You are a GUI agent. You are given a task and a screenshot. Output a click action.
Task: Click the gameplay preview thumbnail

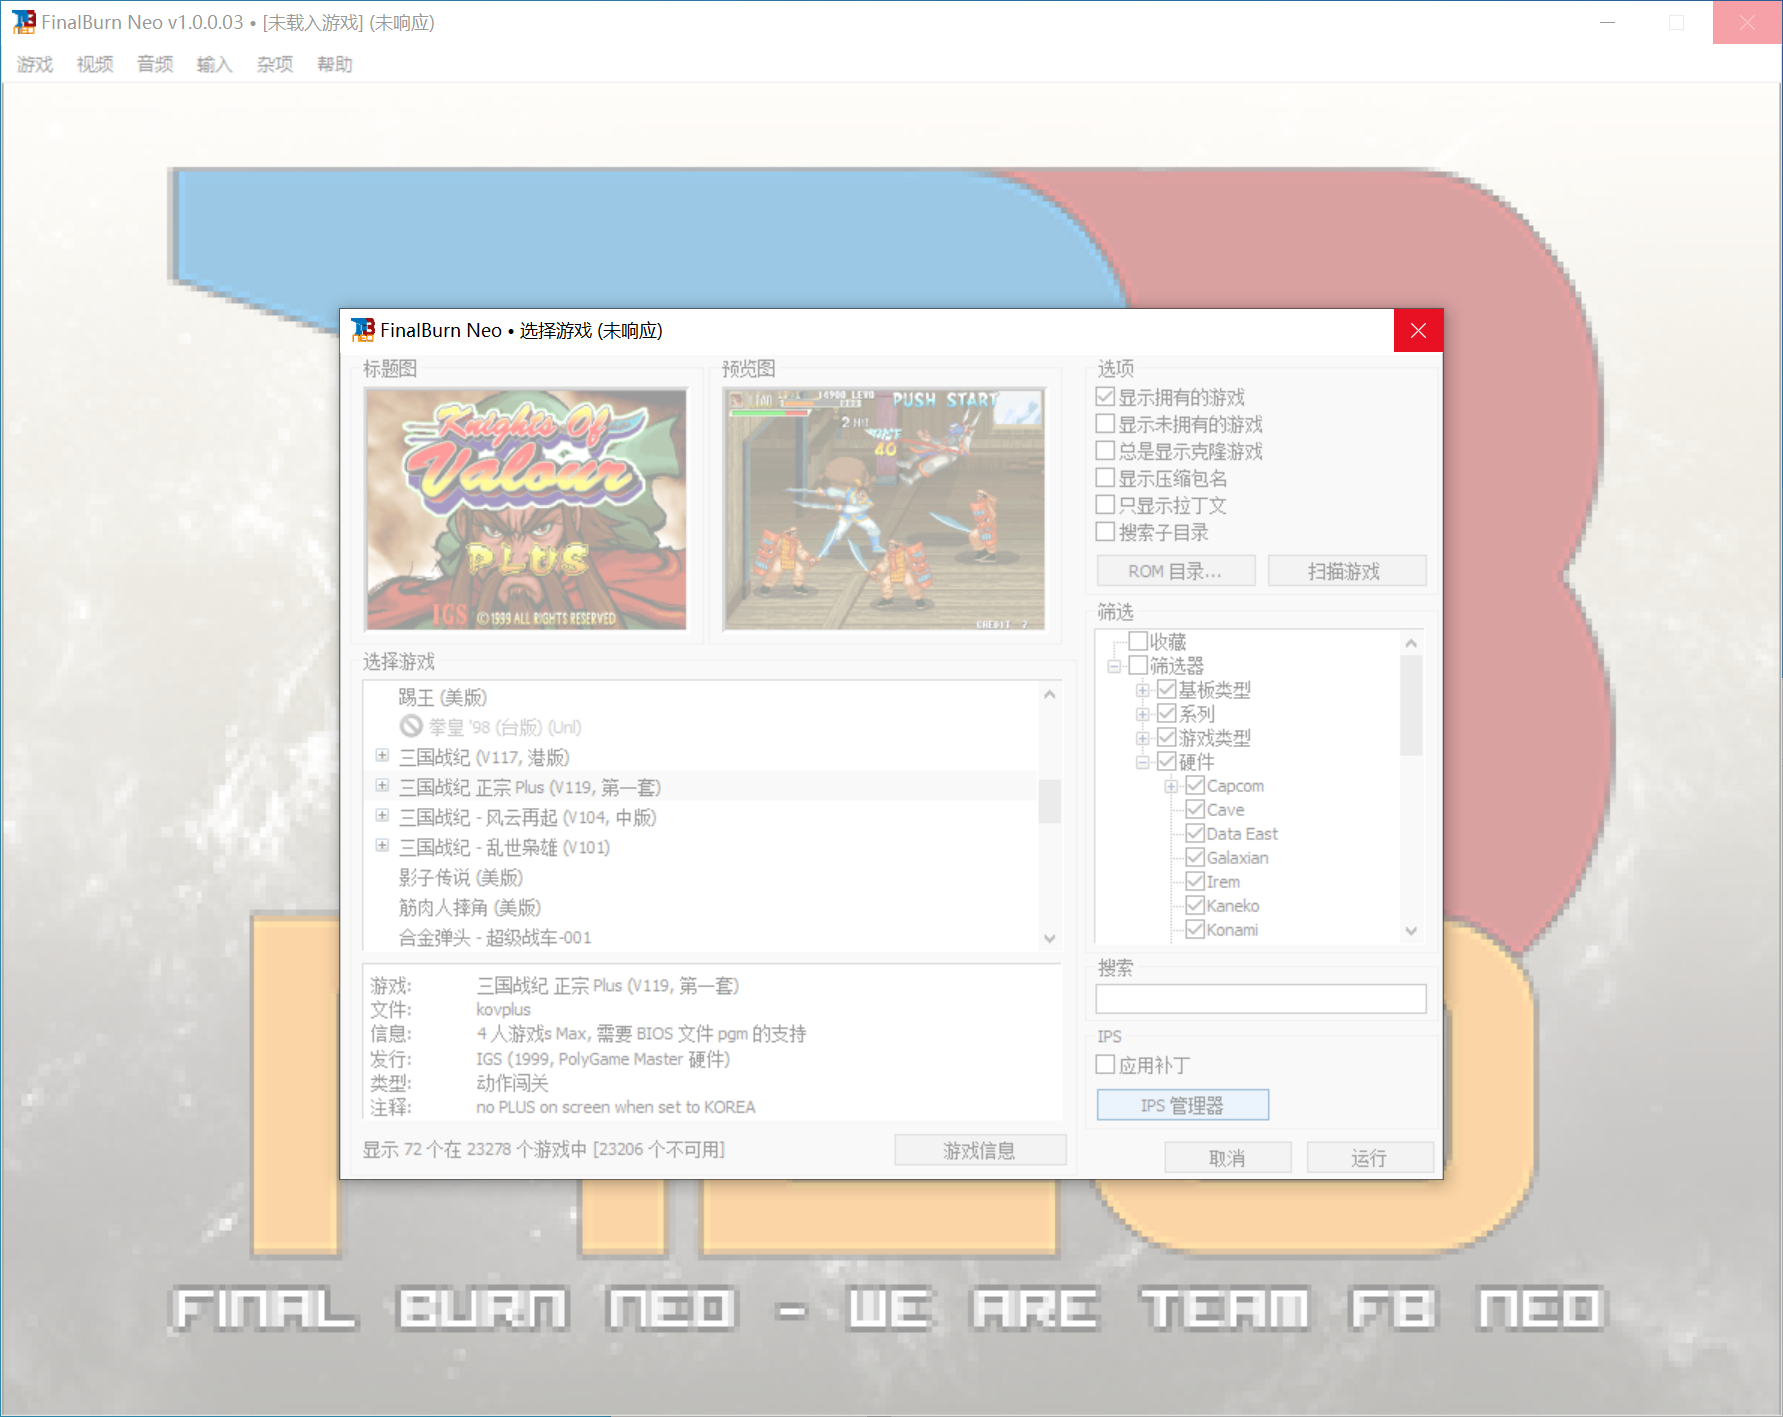coord(884,509)
